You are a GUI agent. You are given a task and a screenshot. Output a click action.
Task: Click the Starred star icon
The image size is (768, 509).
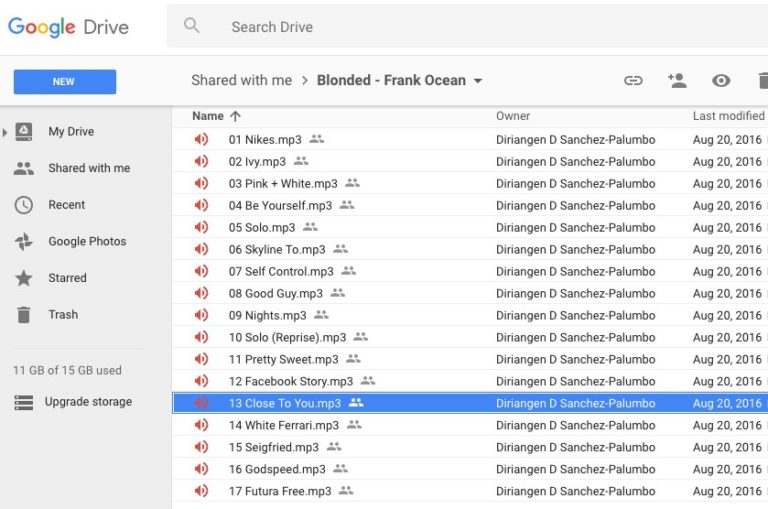coord(24,278)
